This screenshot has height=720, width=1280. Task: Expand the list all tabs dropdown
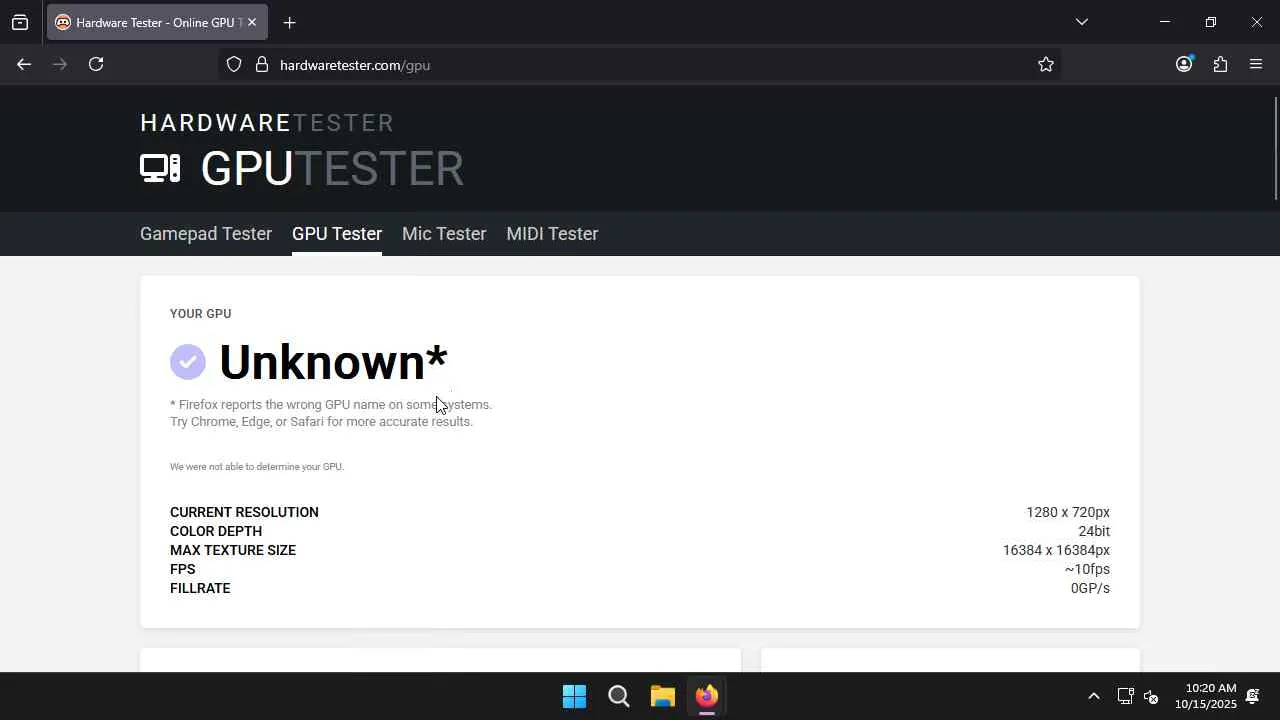1081,22
